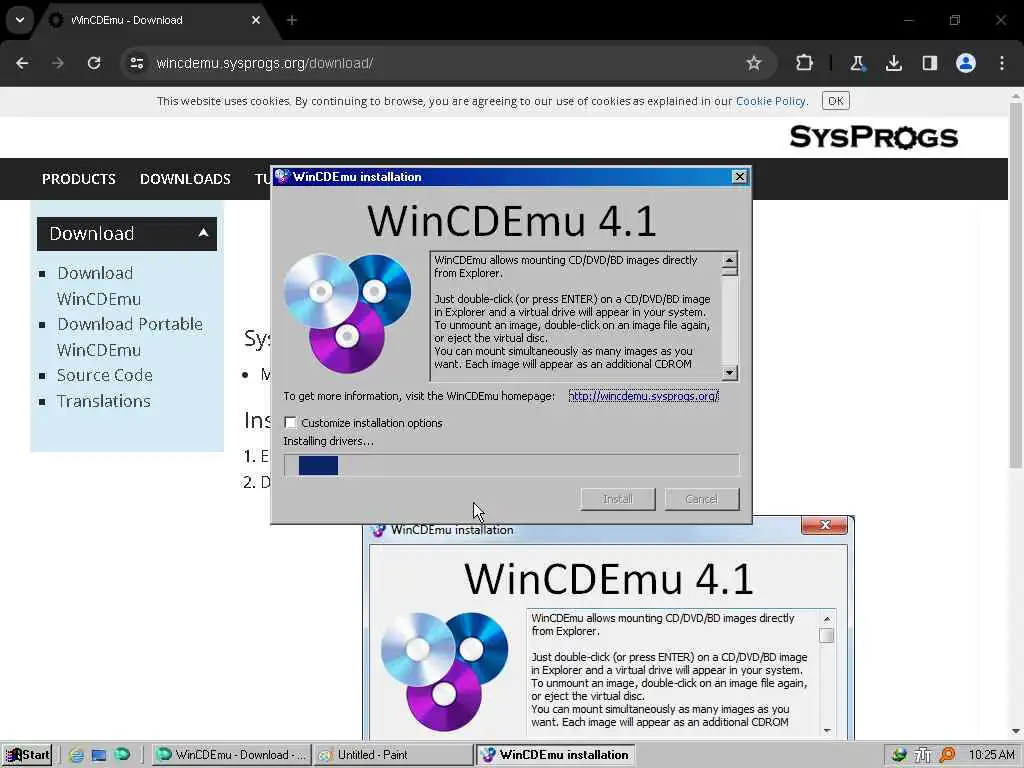Open the Download Portable WinCDEmu link
The height and width of the screenshot is (768, 1024).
coord(129,337)
